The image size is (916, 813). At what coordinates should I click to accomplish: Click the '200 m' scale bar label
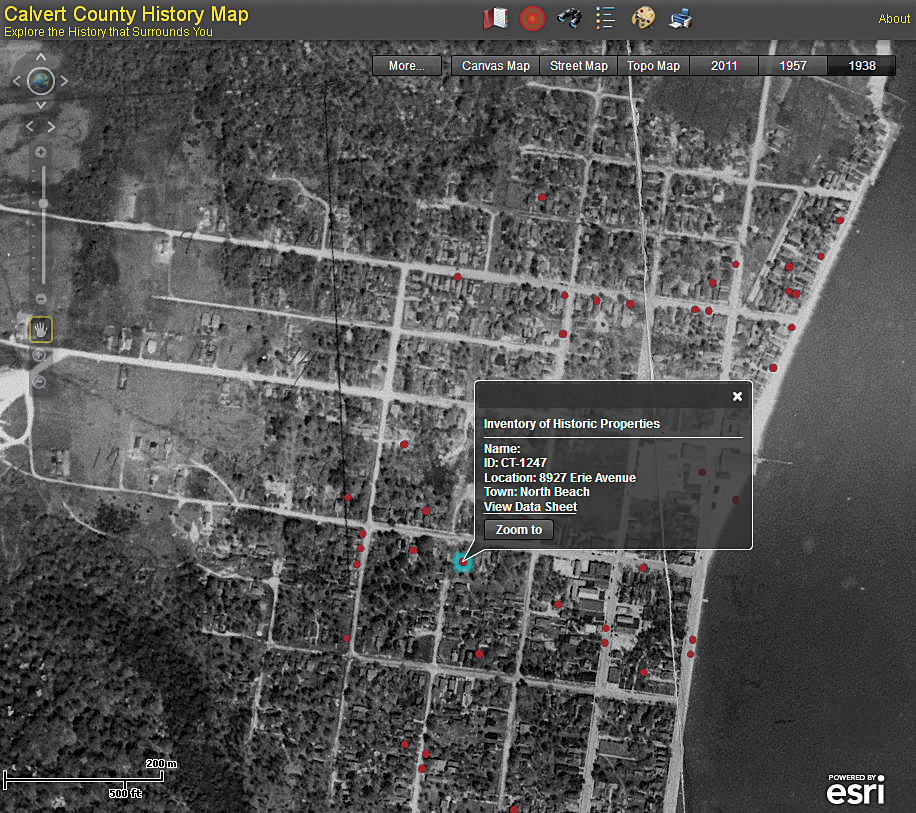(161, 763)
